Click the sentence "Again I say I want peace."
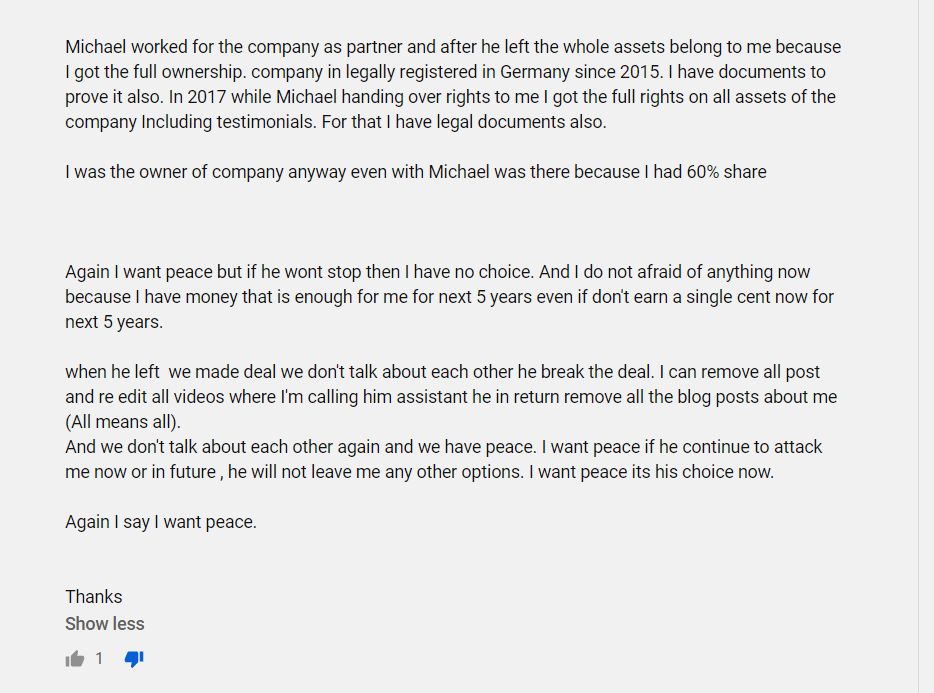 (161, 522)
